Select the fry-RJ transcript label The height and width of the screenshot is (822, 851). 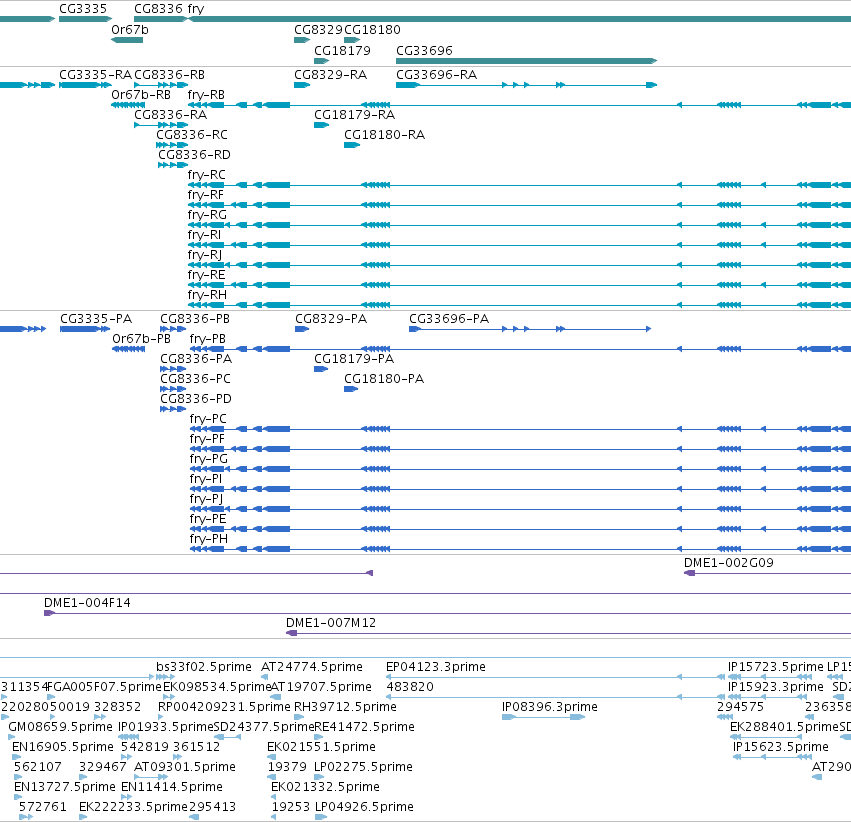coord(205,255)
